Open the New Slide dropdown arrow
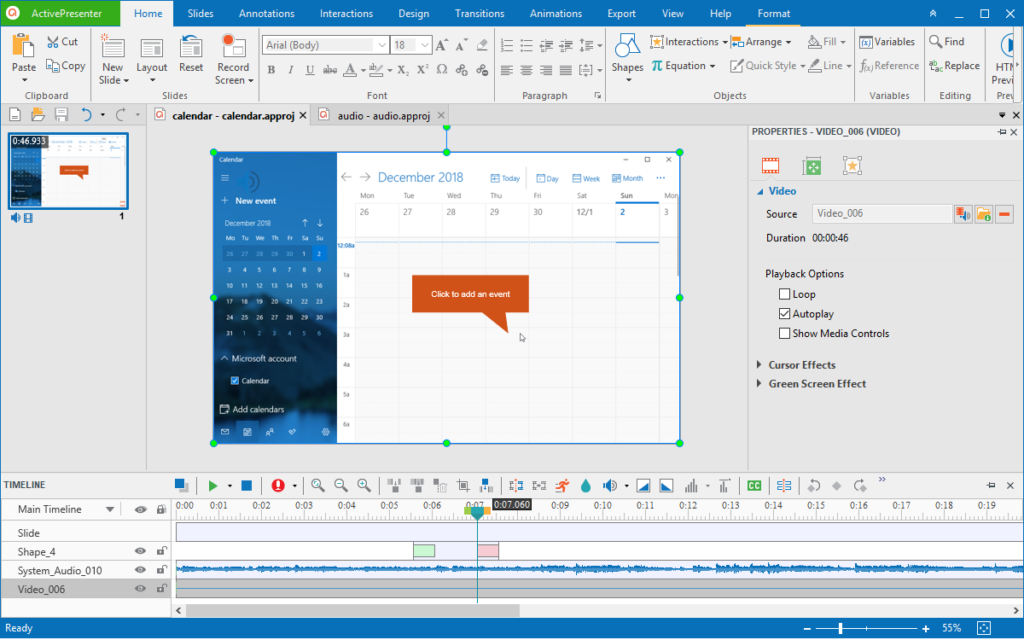Viewport: 1024px width, 640px height. (126, 80)
